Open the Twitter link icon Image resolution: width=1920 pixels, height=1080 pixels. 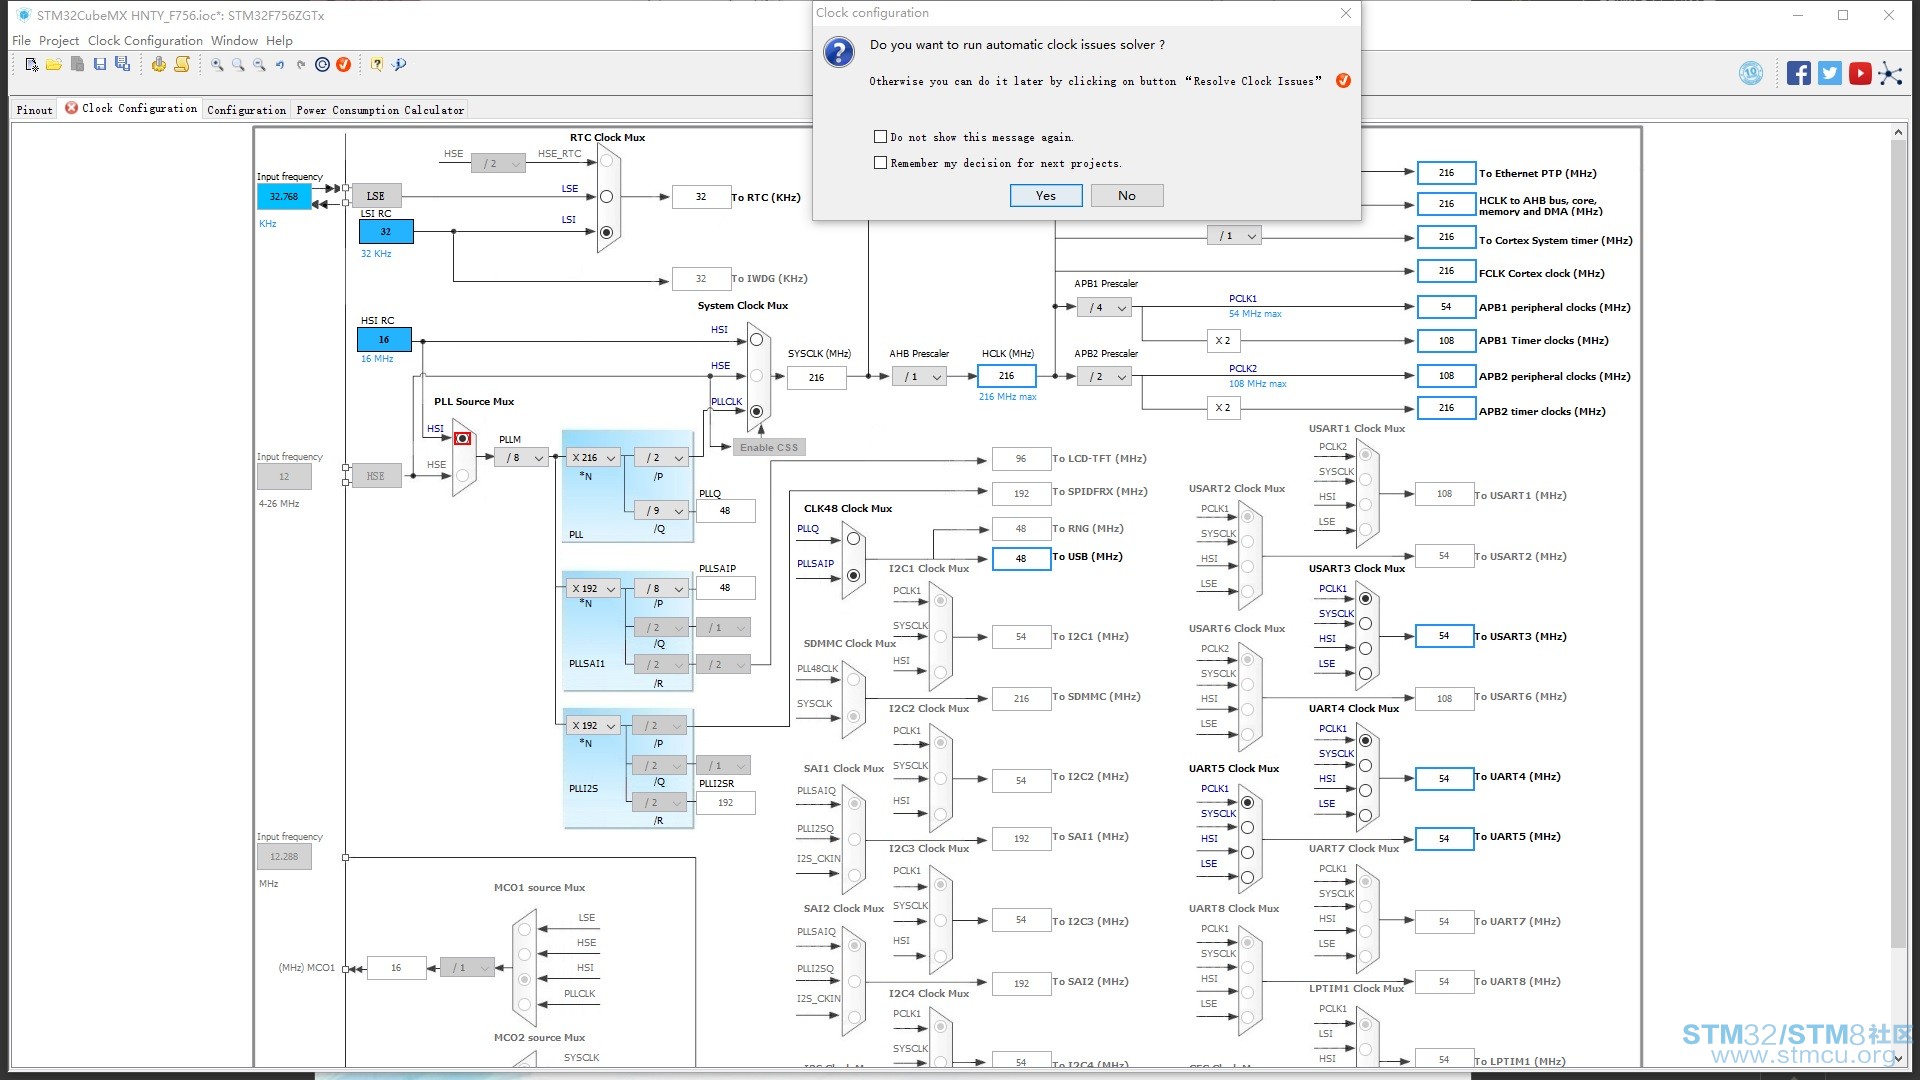pyautogui.click(x=1830, y=73)
